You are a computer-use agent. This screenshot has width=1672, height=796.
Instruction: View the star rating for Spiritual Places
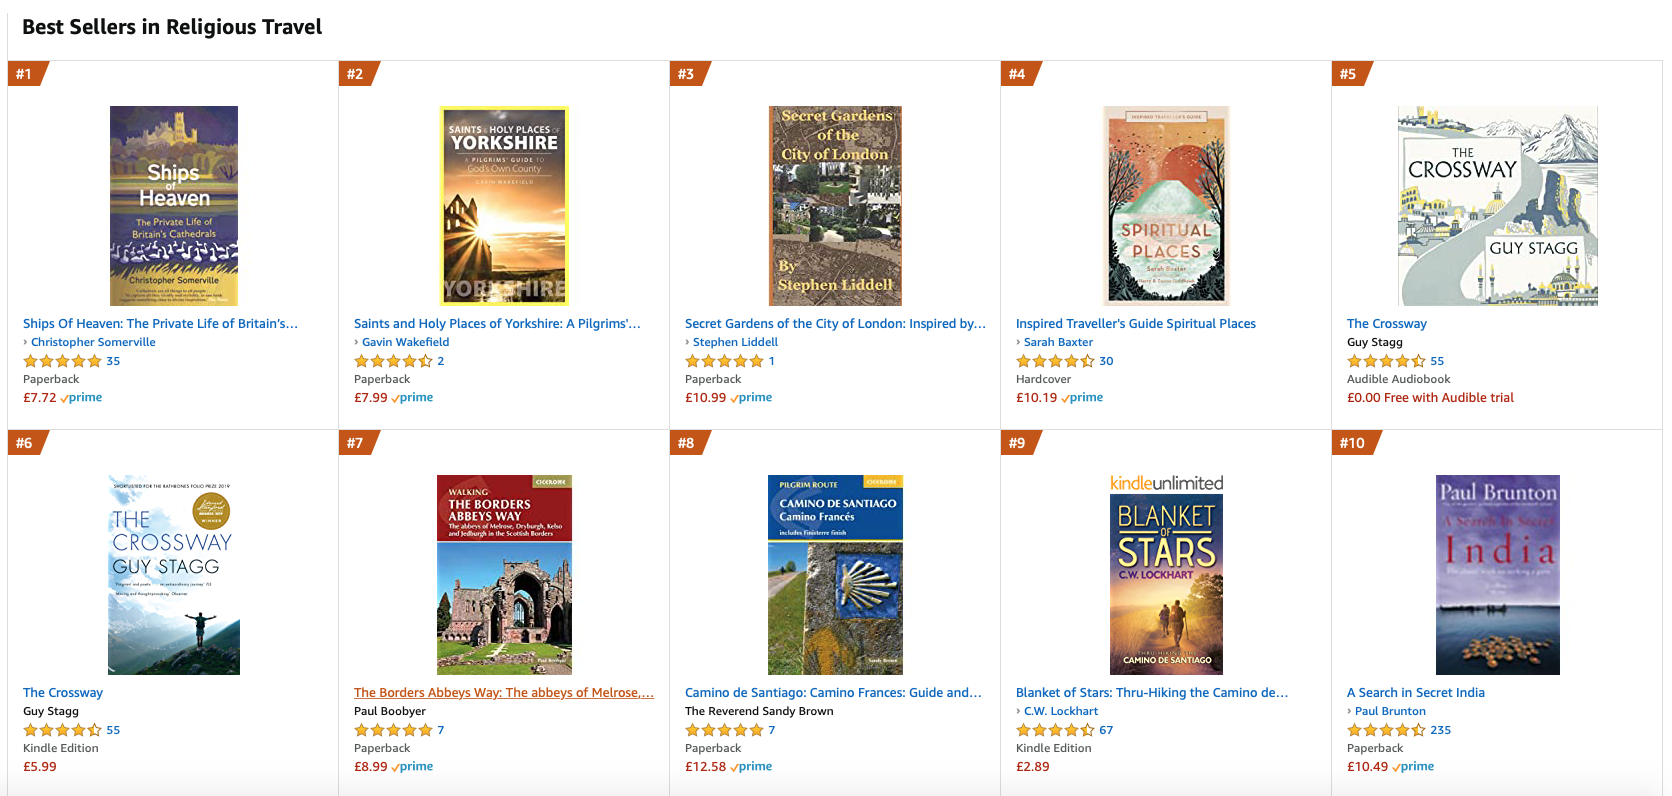[1055, 361]
